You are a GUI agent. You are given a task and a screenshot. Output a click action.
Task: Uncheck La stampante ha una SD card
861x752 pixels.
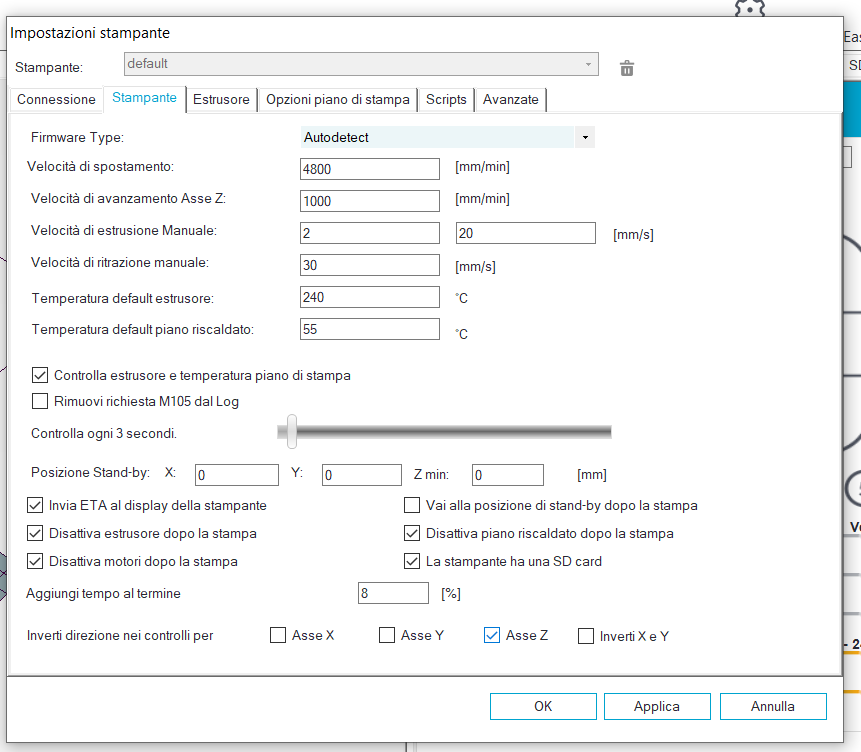(412, 561)
